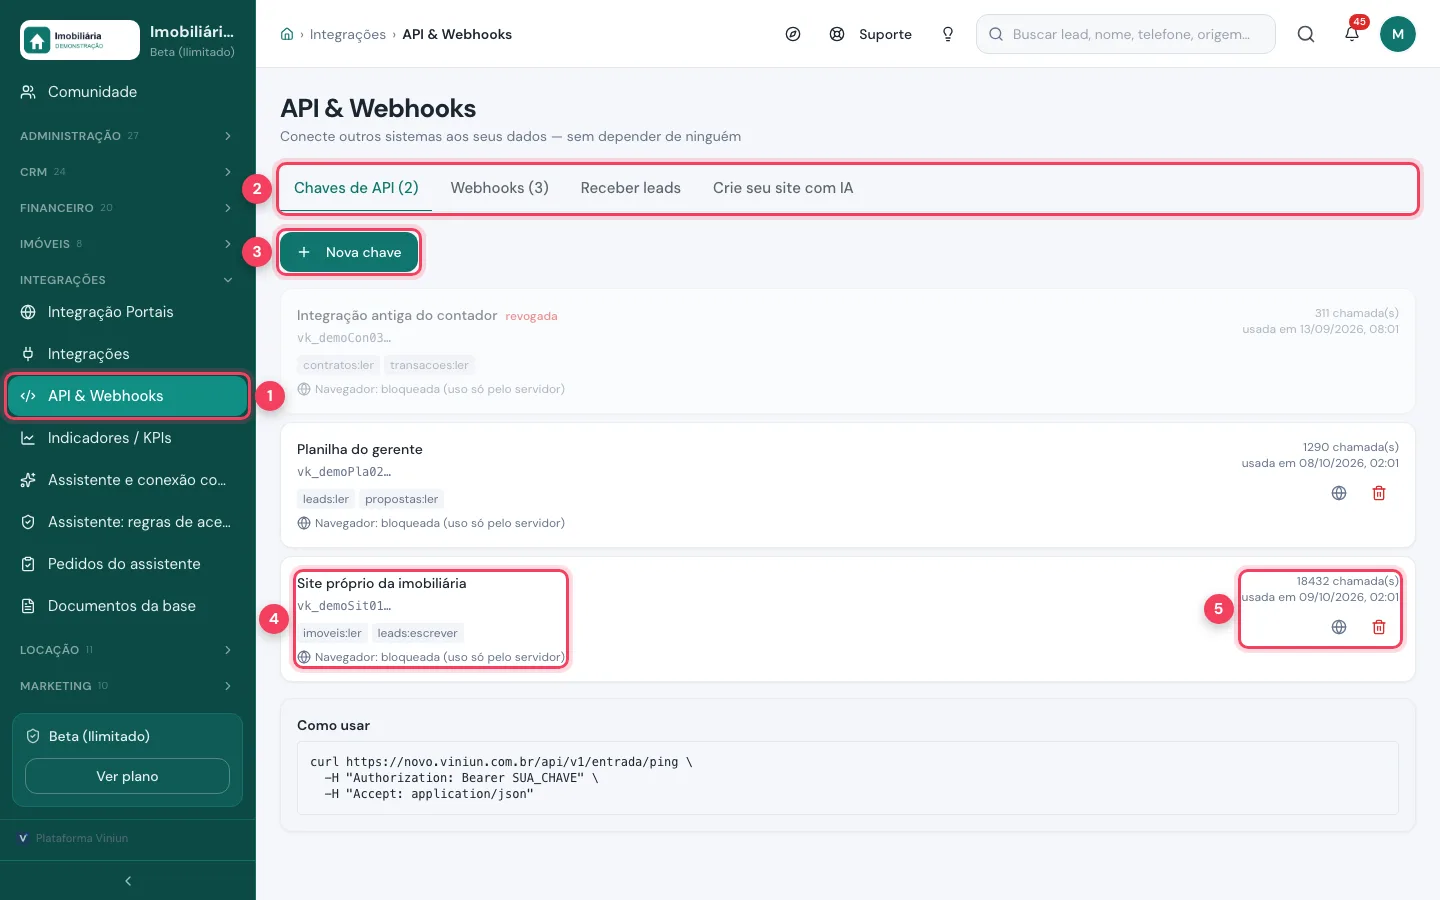The width and height of the screenshot is (1440, 900).
Task: Select API & Webhooks sidebar item
Action: click(x=128, y=396)
